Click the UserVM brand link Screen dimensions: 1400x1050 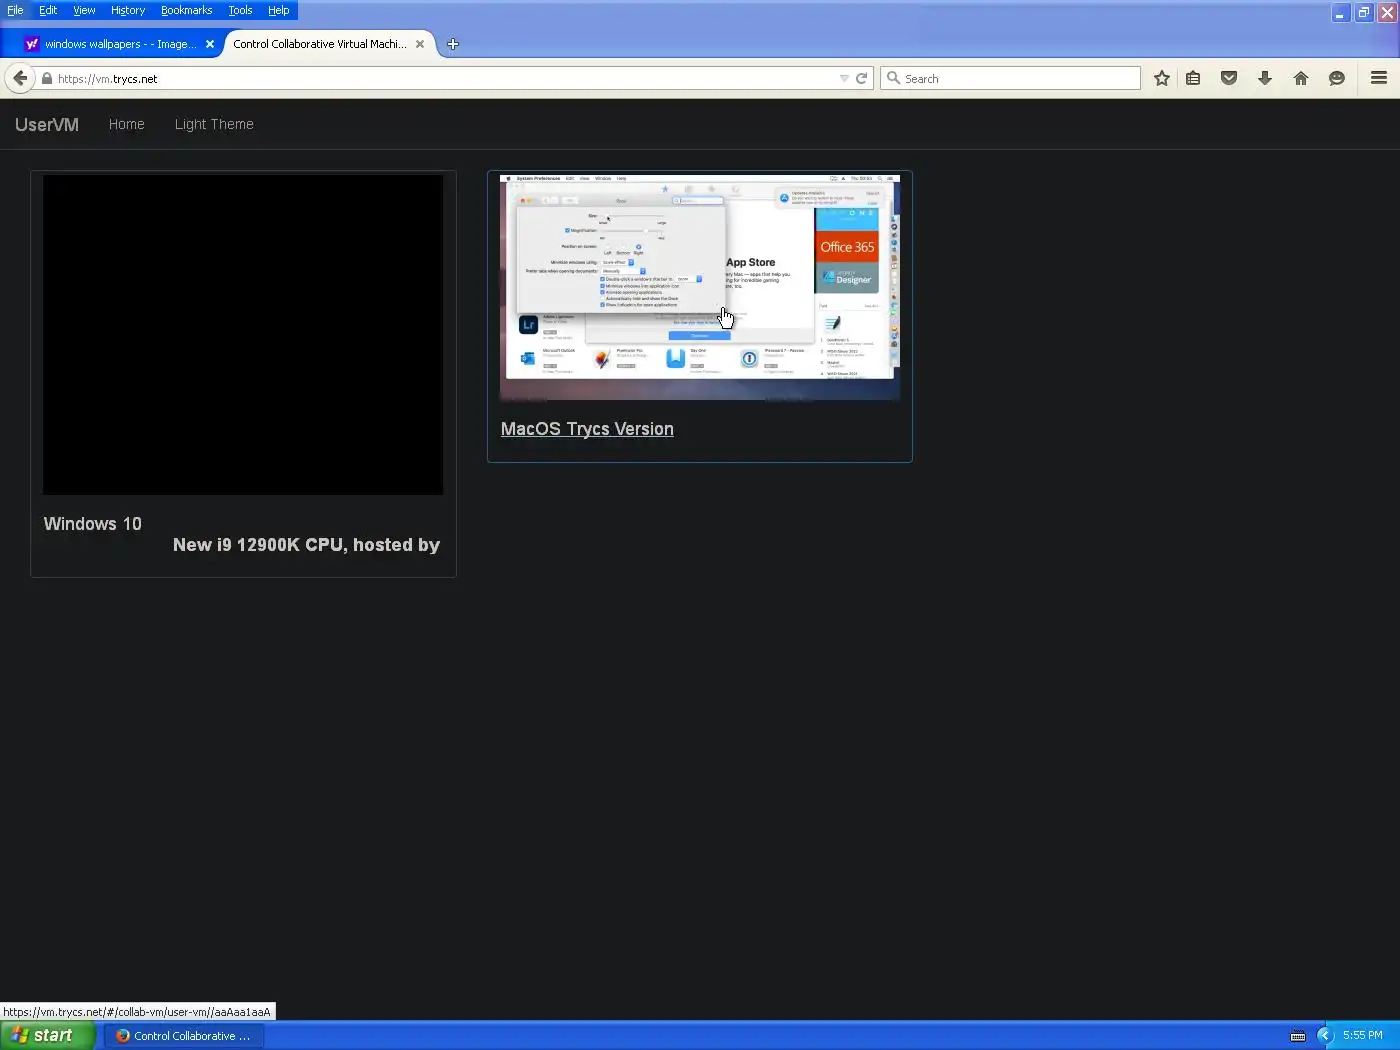pyautogui.click(x=47, y=124)
